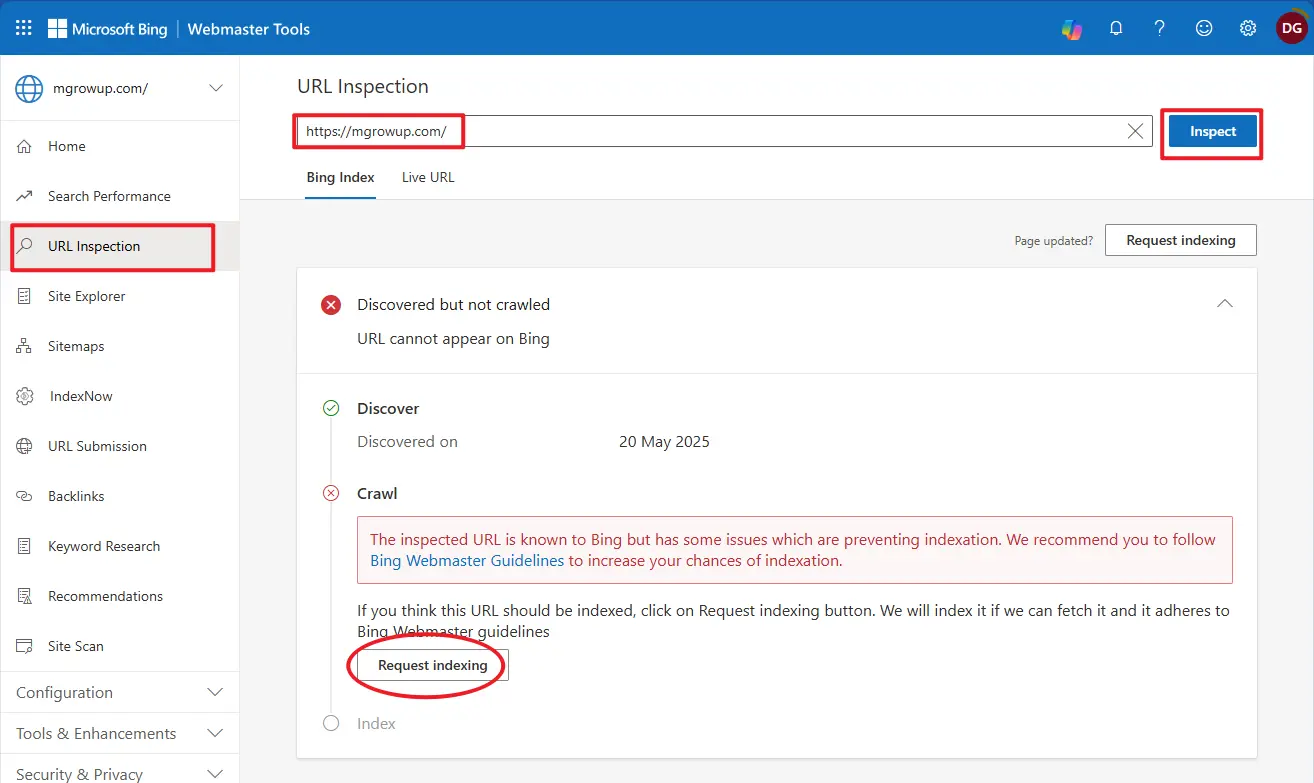Open the settings gear icon
The image size is (1314, 783).
(1248, 29)
